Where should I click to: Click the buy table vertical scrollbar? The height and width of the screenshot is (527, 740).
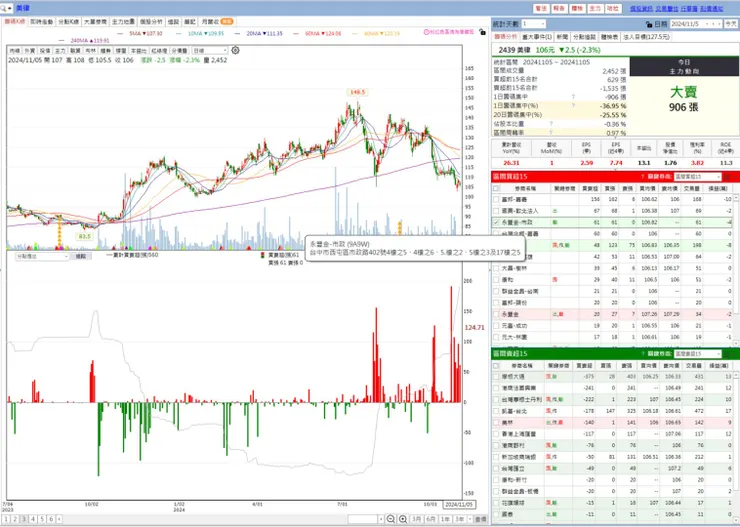tap(736, 269)
